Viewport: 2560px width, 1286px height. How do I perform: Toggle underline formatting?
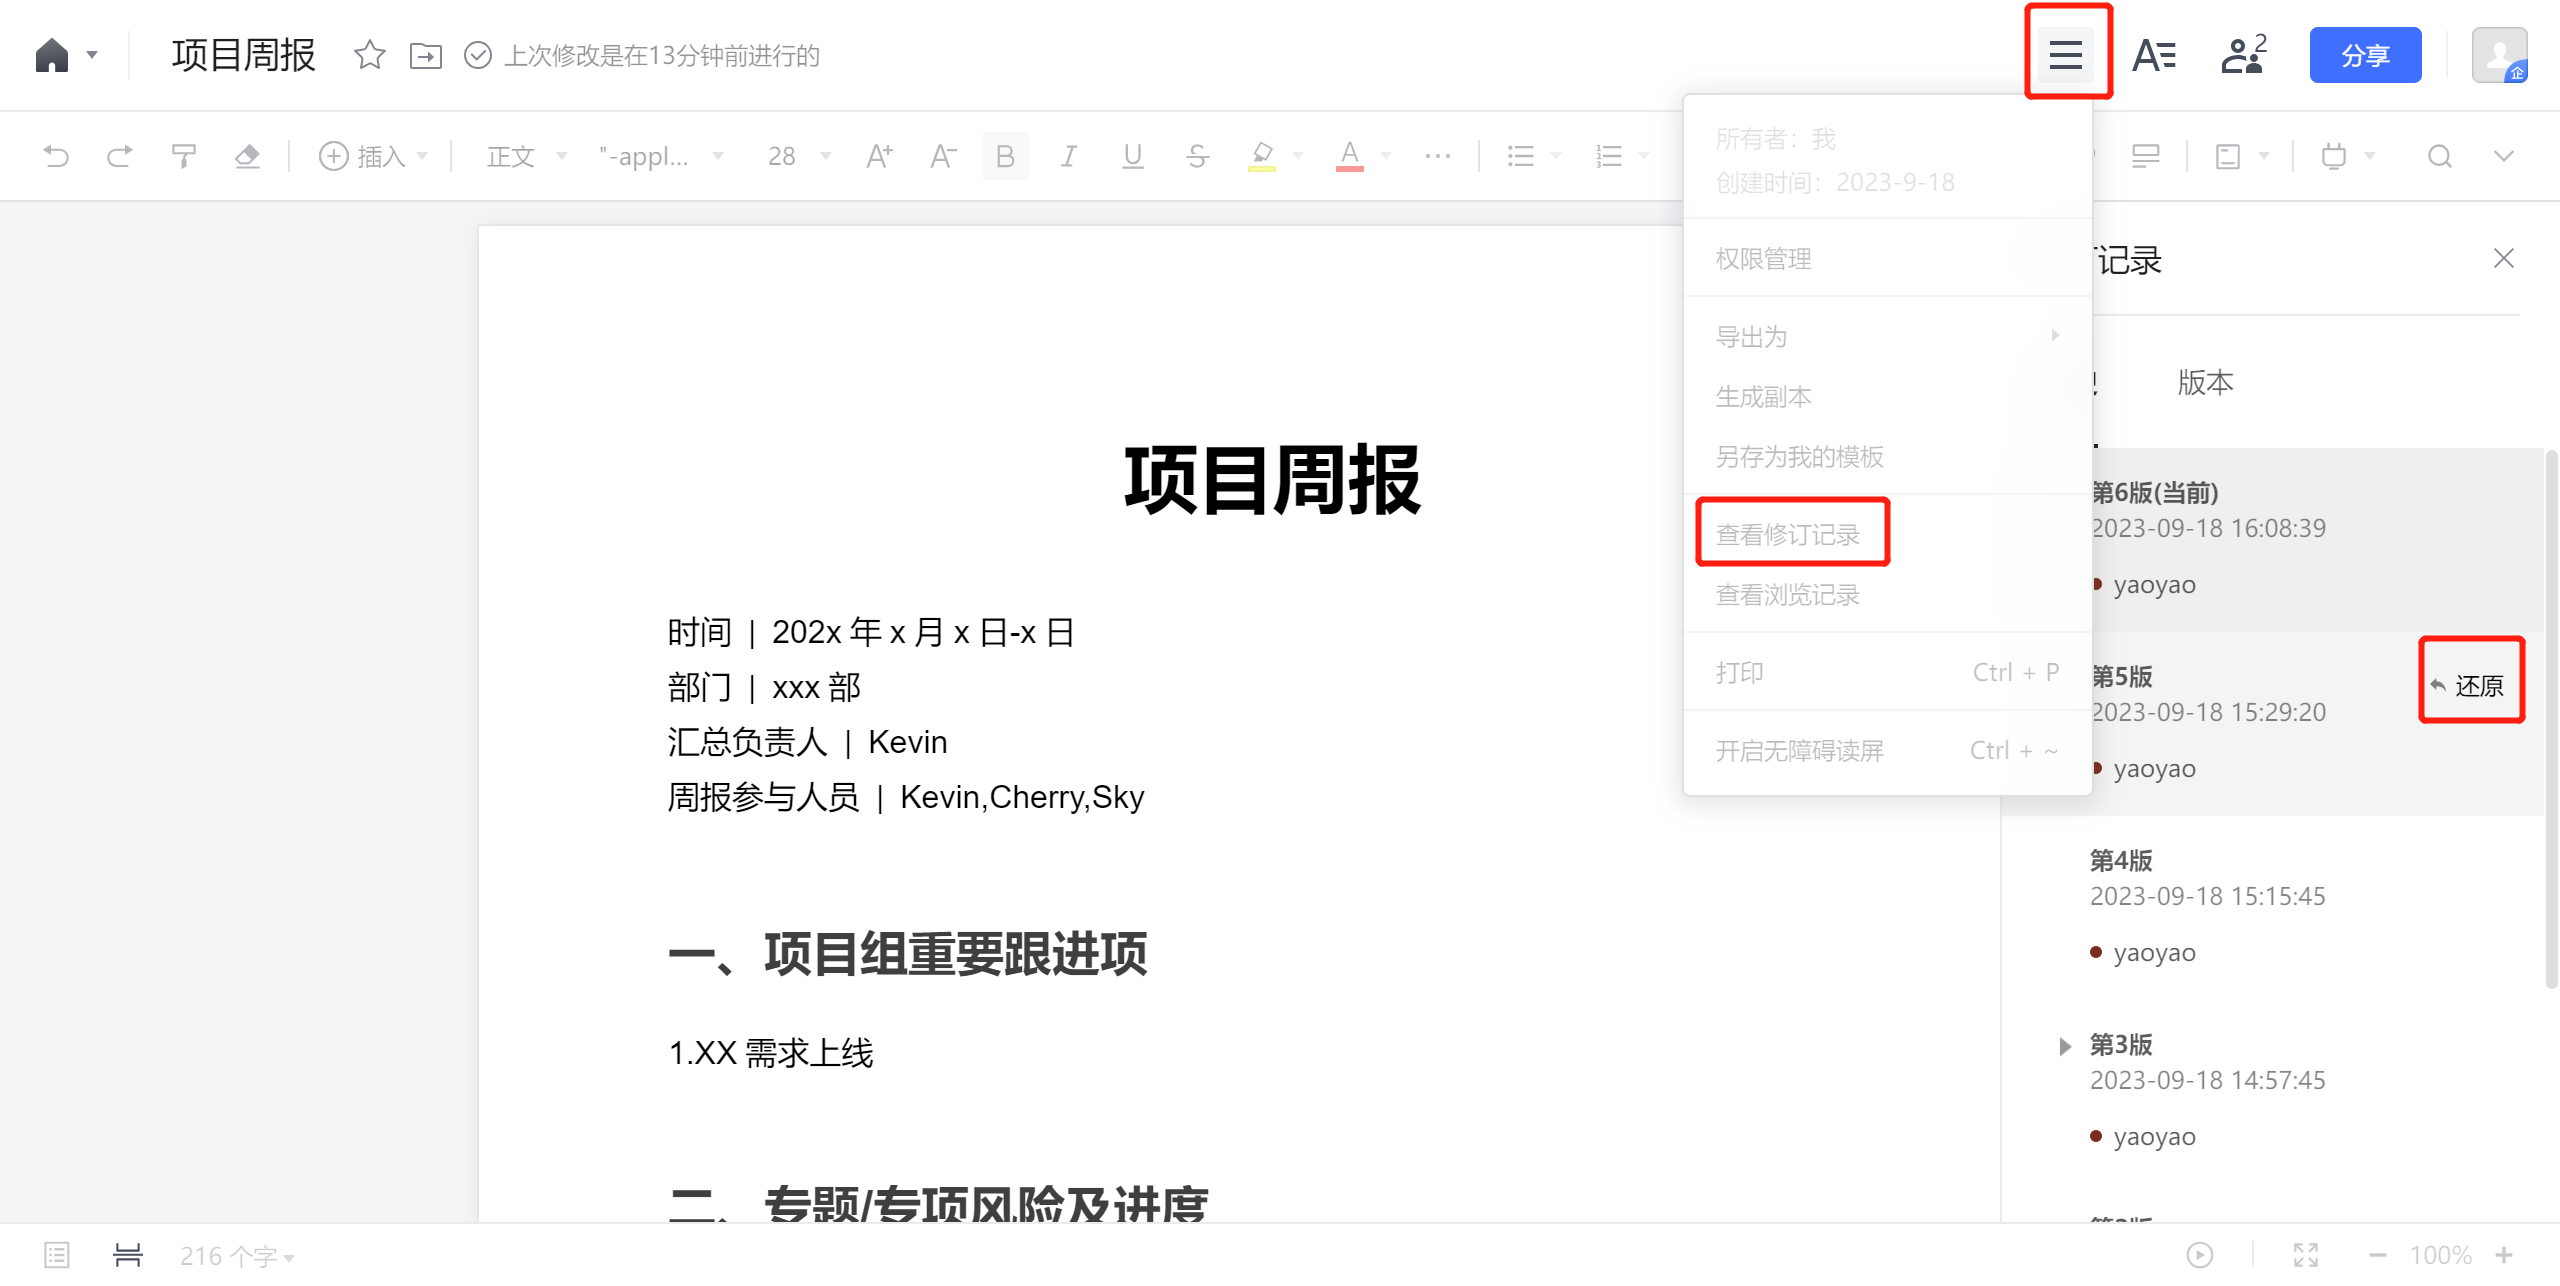pos(1132,156)
